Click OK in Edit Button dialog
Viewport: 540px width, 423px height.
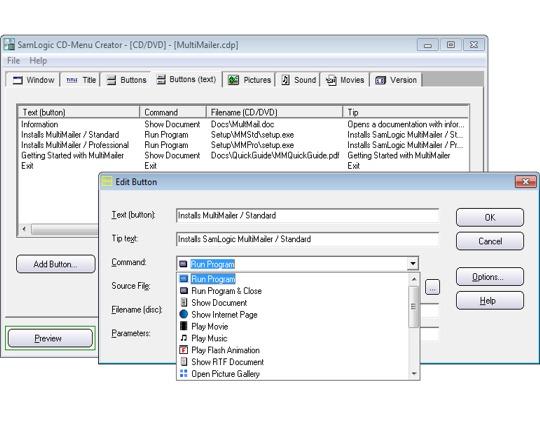tap(490, 217)
